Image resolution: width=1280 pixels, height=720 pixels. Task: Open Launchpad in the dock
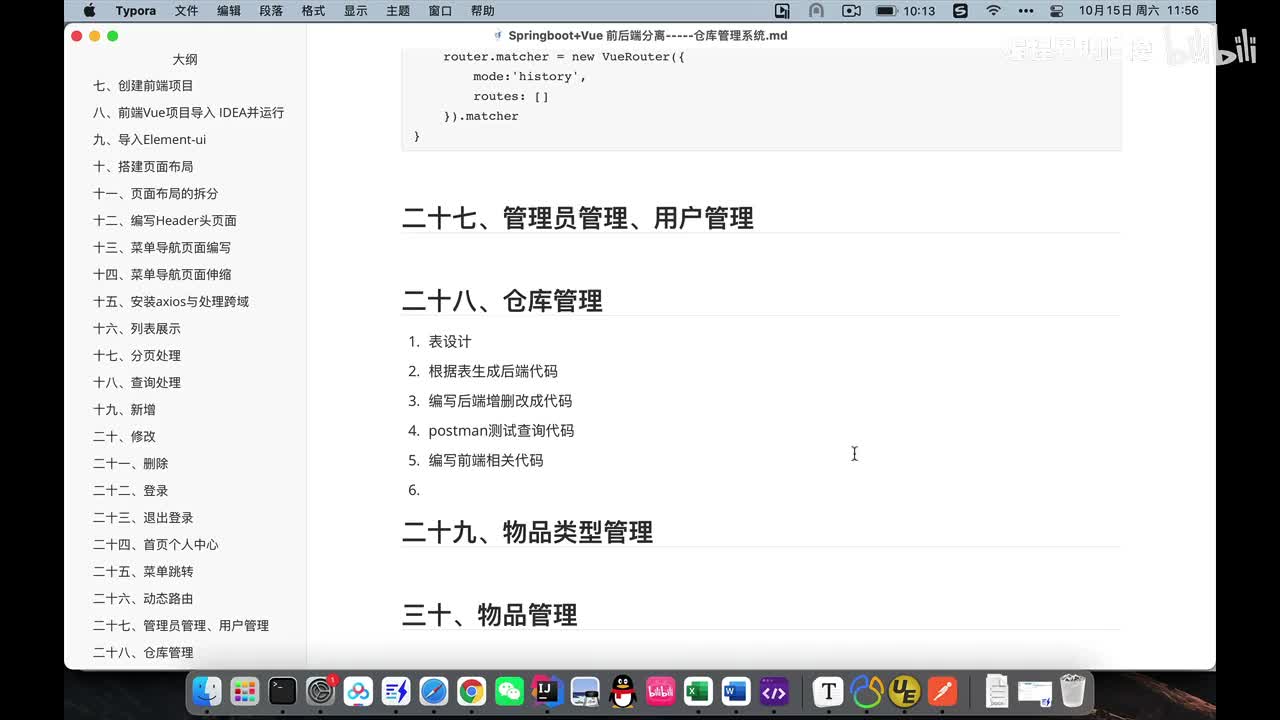pos(245,691)
